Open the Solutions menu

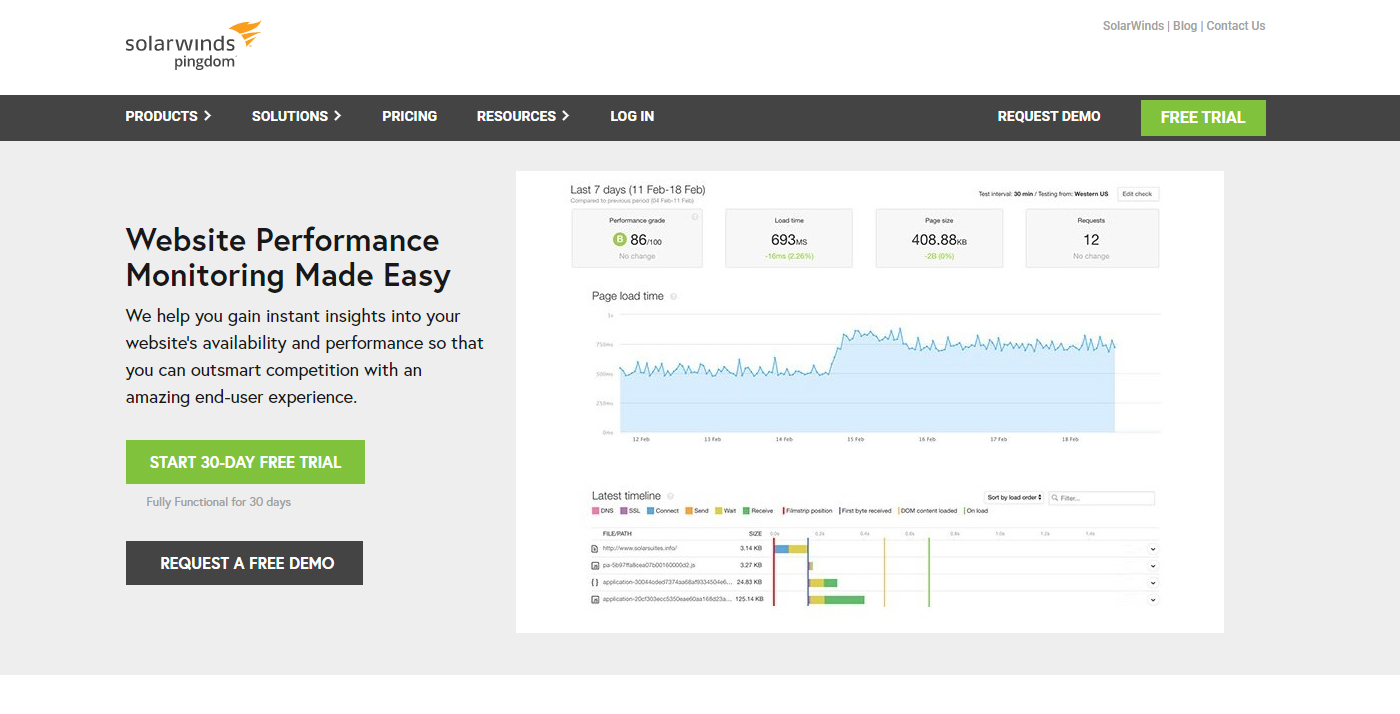point(296,117)
